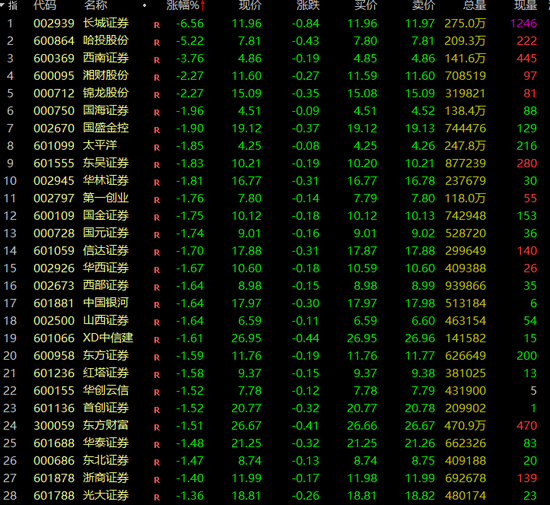Click total volume 247.8万
This screenshot has width=550, height=505.
coord(465,146)
